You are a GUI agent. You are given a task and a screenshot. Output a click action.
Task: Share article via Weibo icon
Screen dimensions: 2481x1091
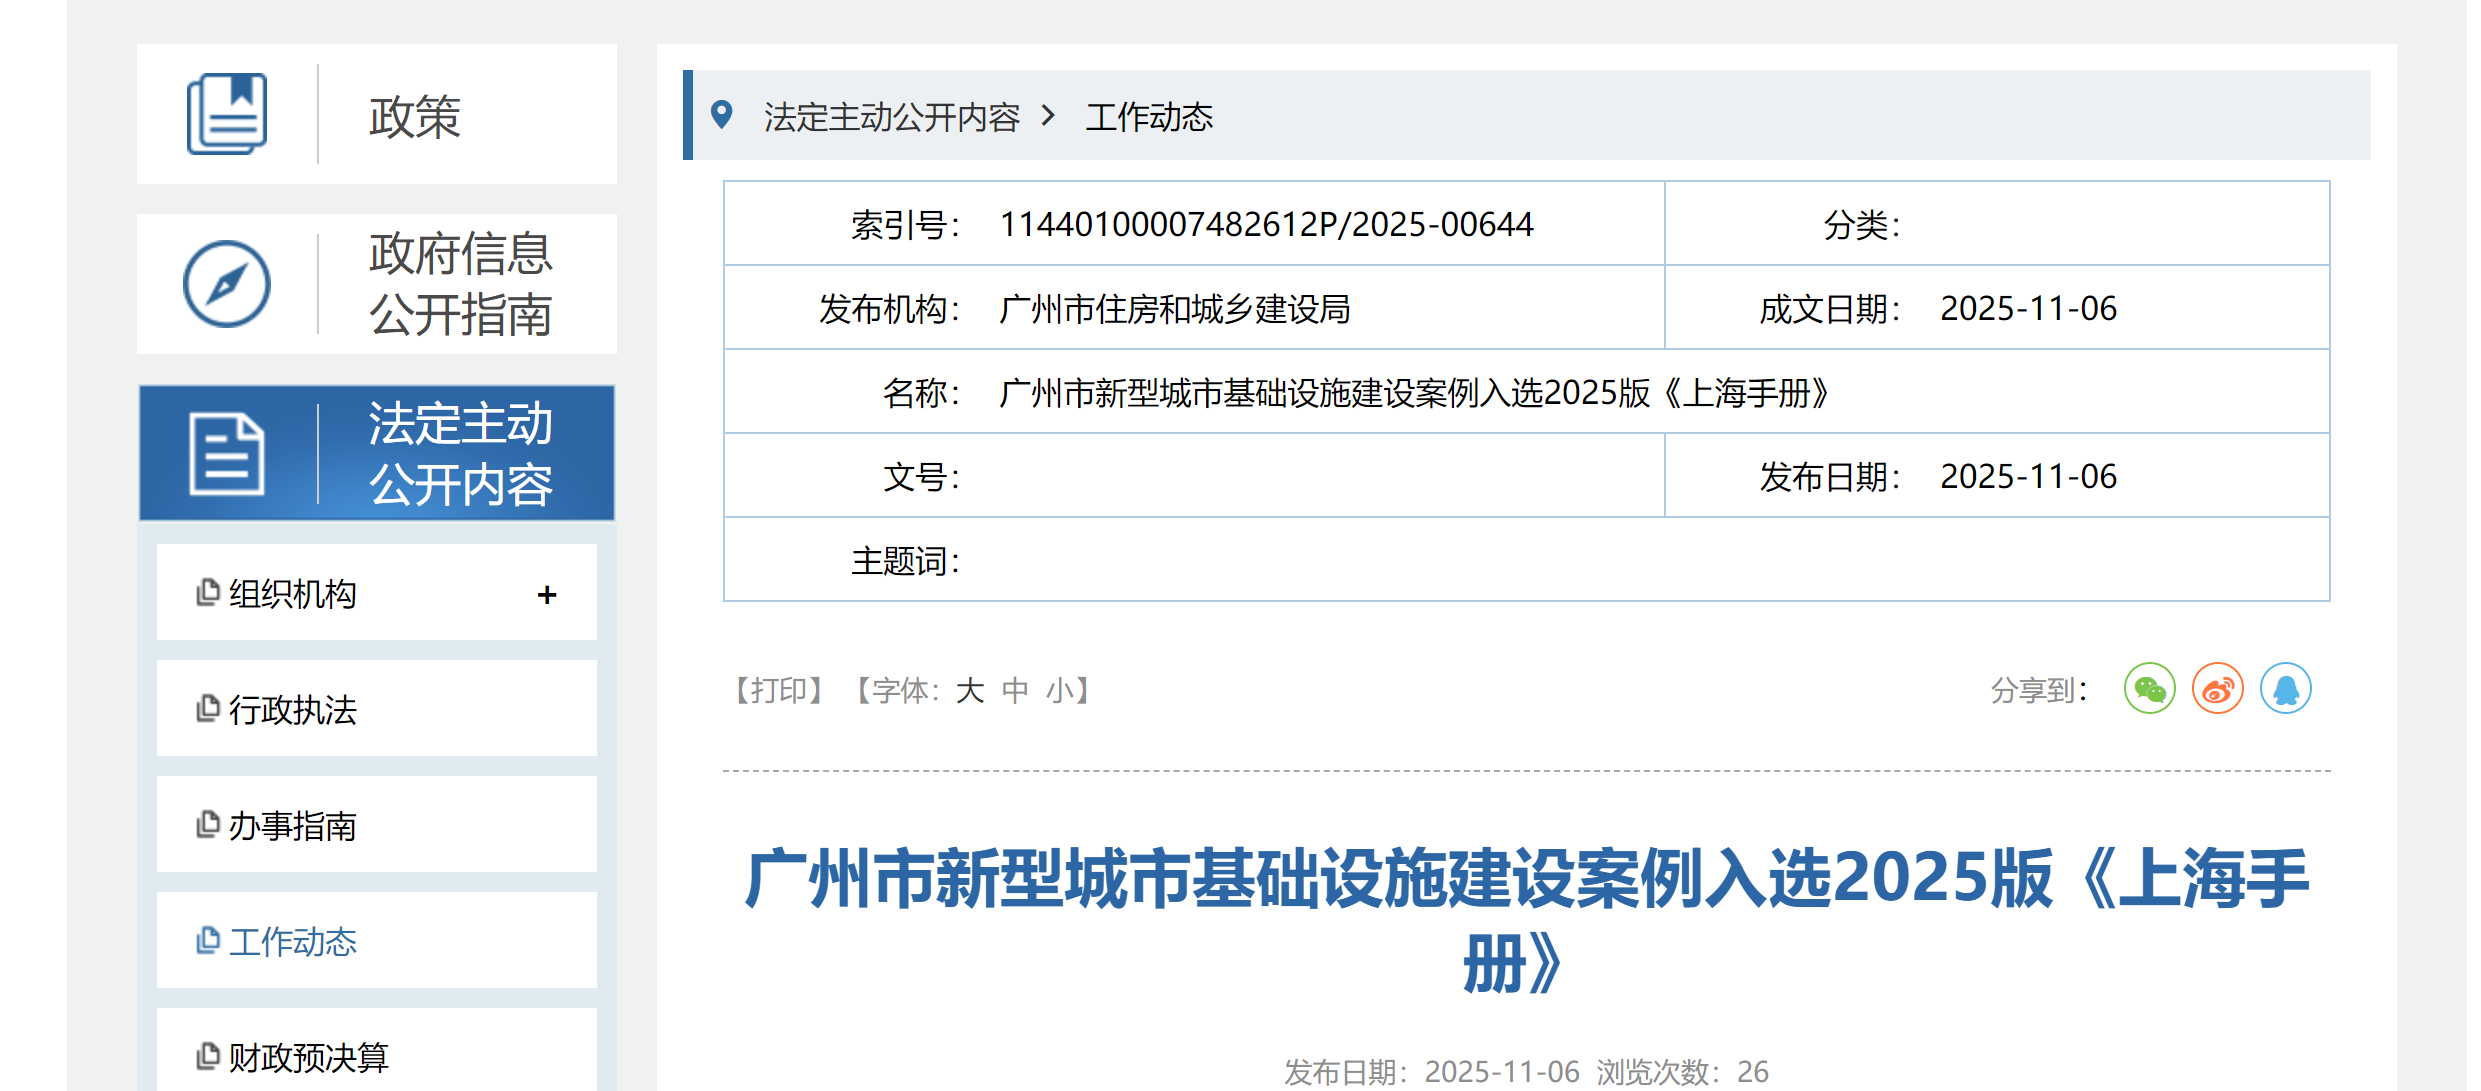[x=2217, y=689]
